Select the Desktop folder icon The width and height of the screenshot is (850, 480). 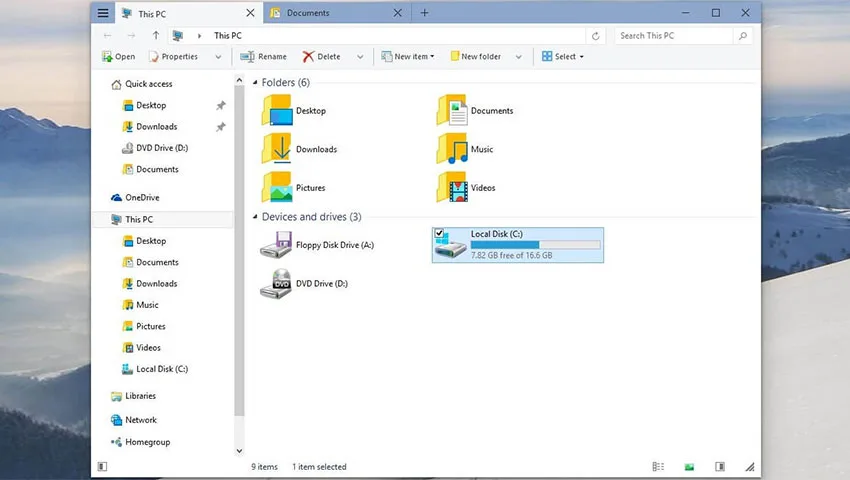tap(277, 110)
